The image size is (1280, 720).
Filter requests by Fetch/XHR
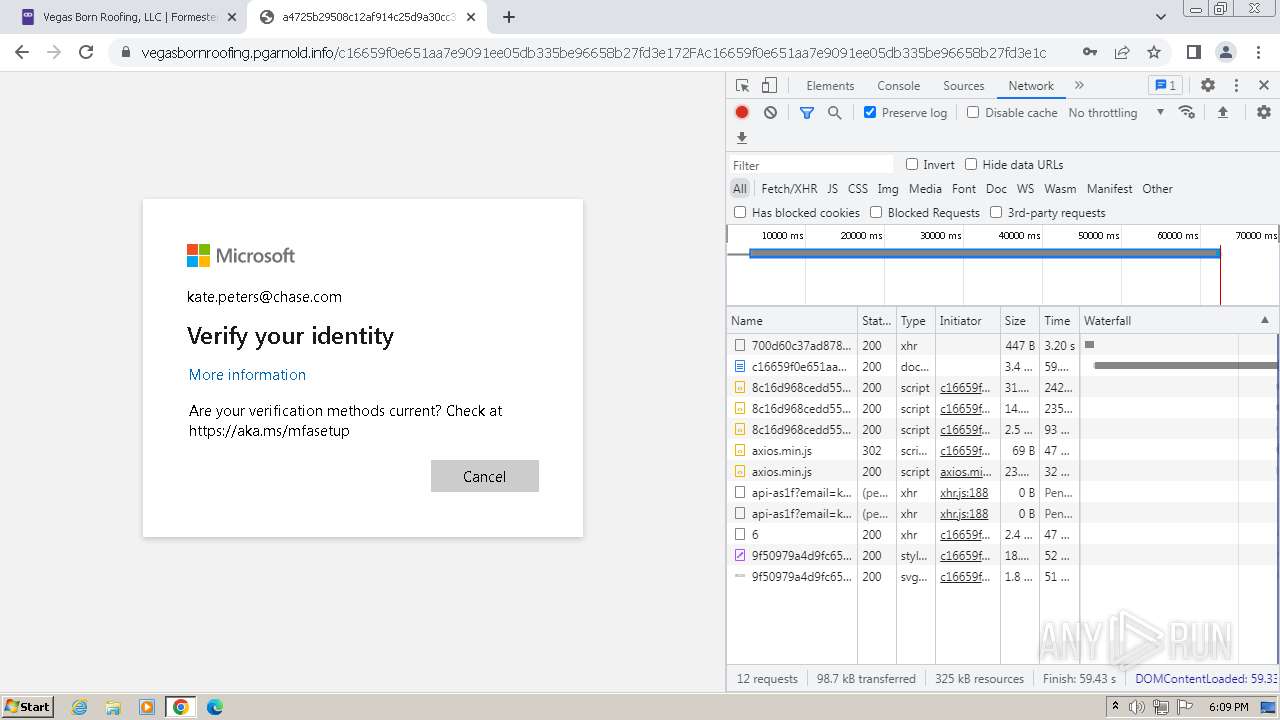pyautogui.click(x=789, y=188)
